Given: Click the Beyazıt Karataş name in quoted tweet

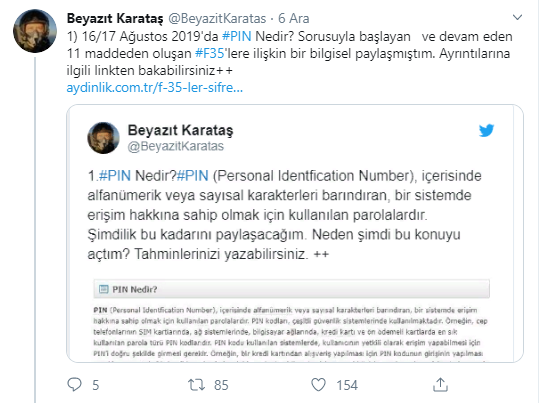Looking at the screenshot, I should (180, 130).
